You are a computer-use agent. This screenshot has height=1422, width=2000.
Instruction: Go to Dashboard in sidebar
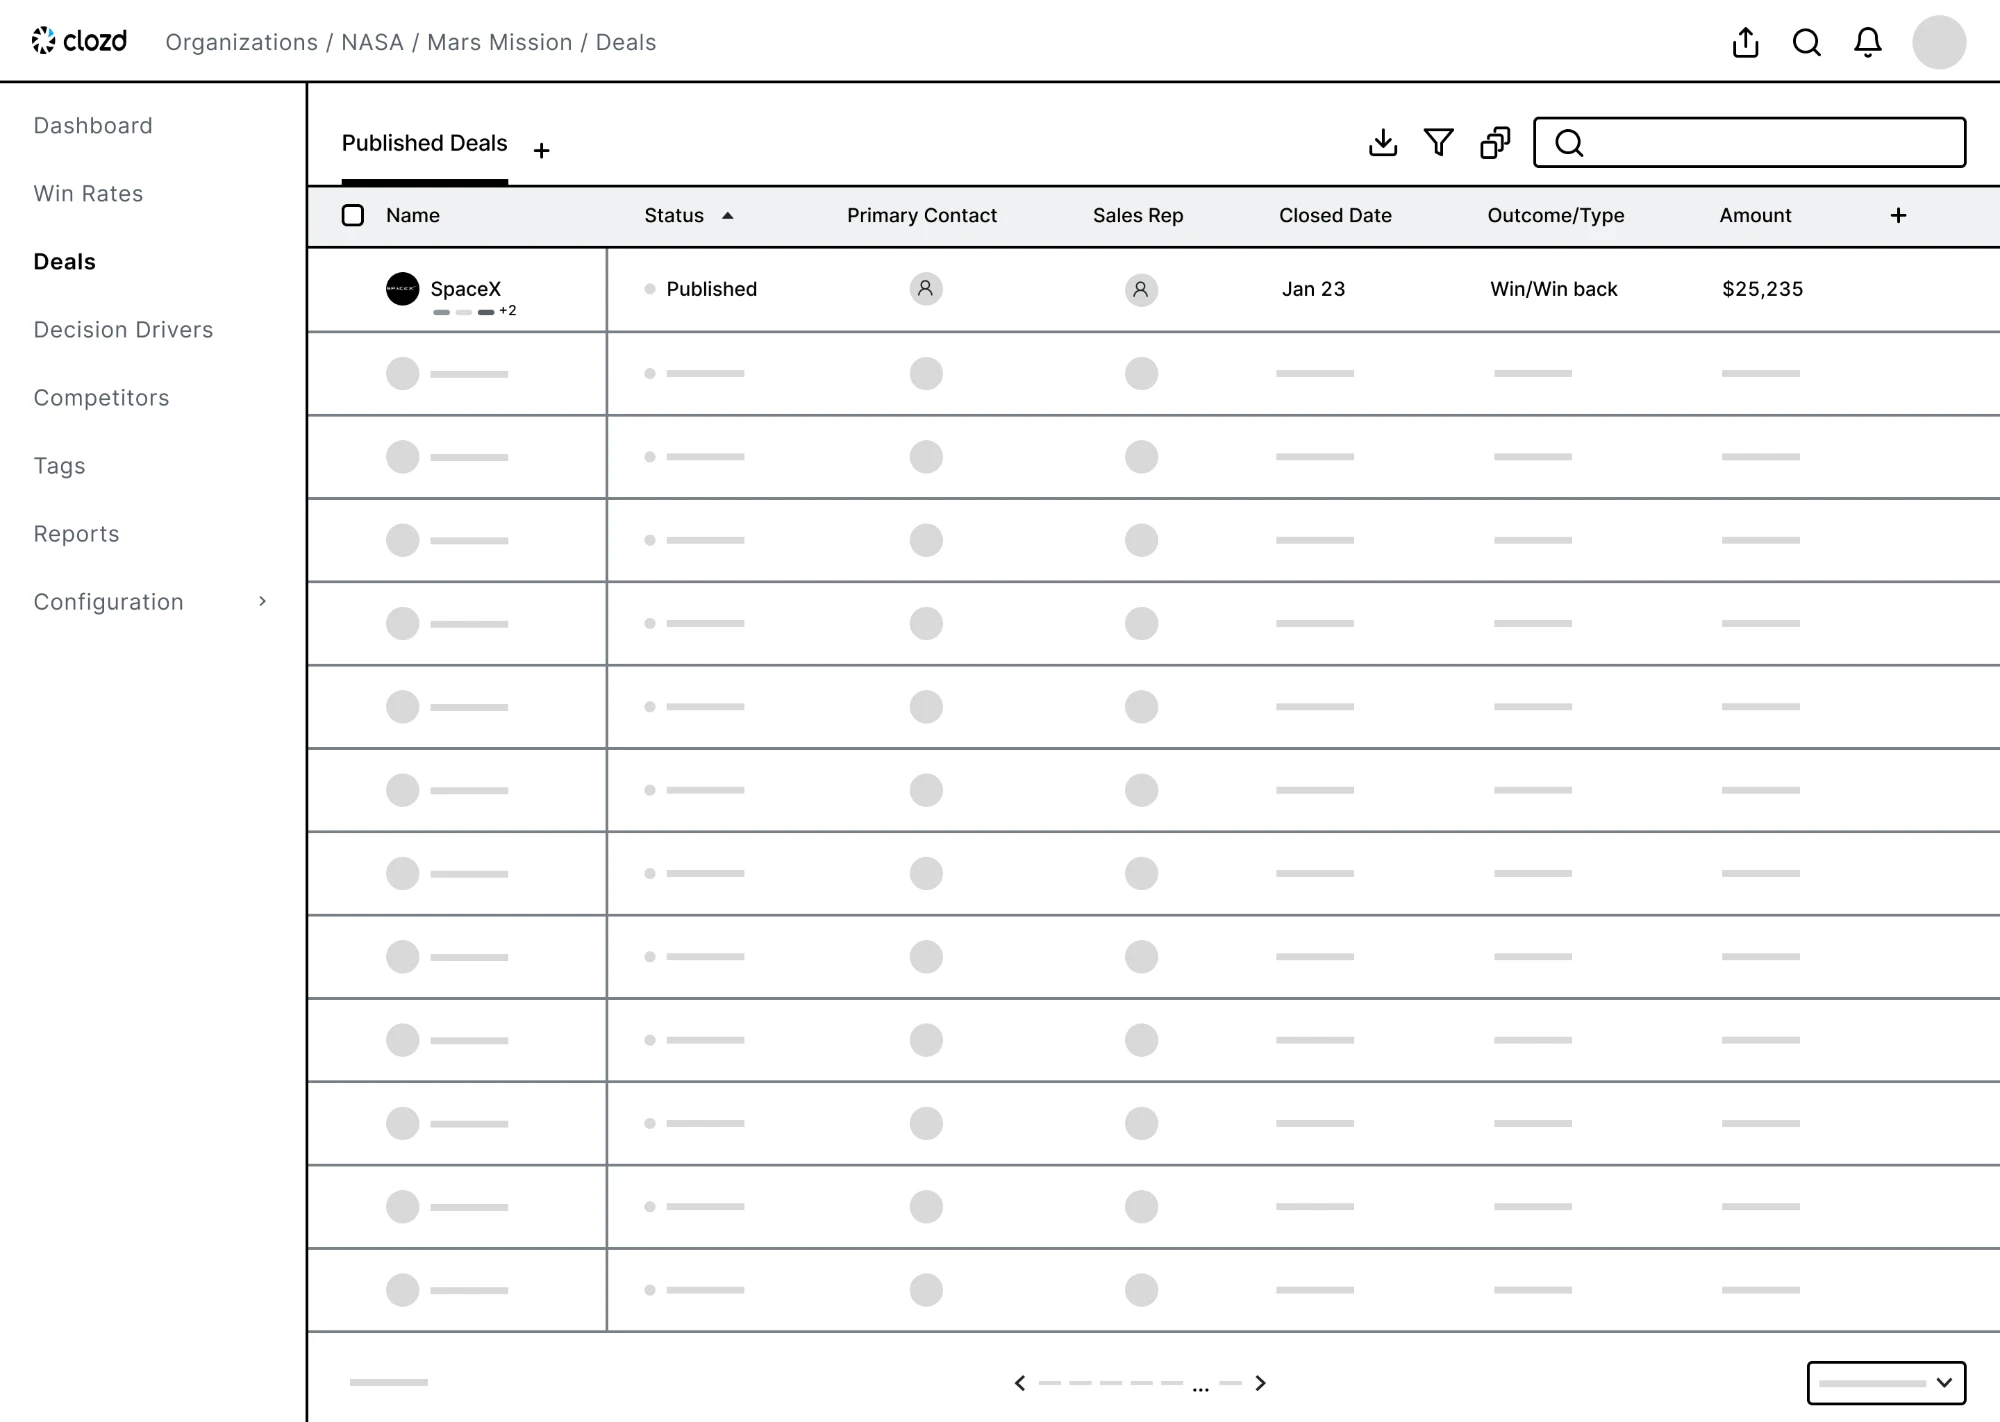click(93, 125)
